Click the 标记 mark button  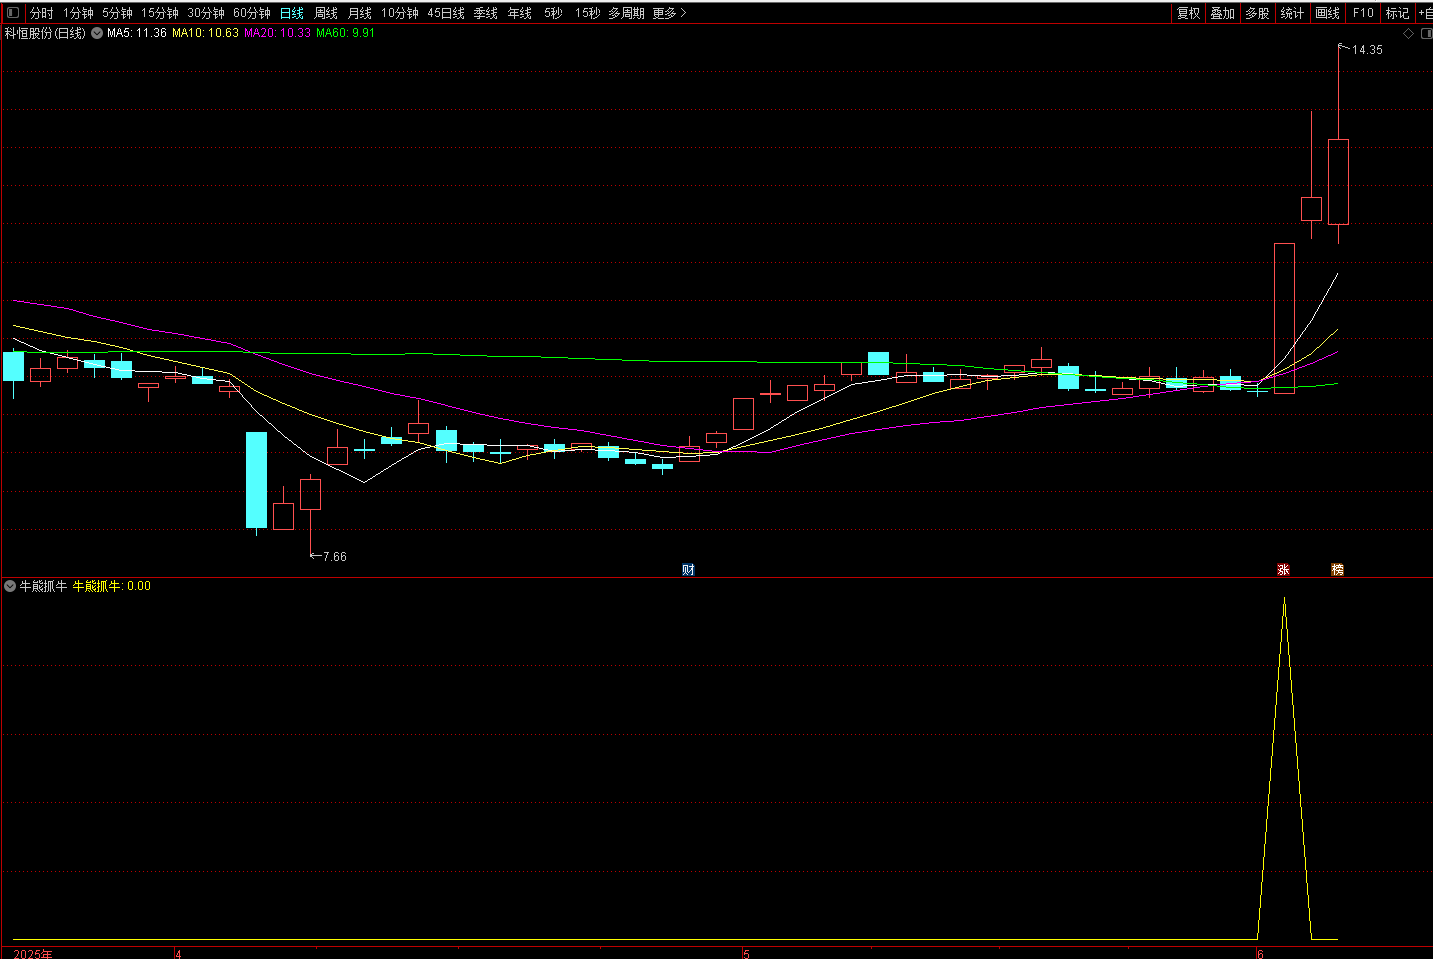pos(1397,13)
